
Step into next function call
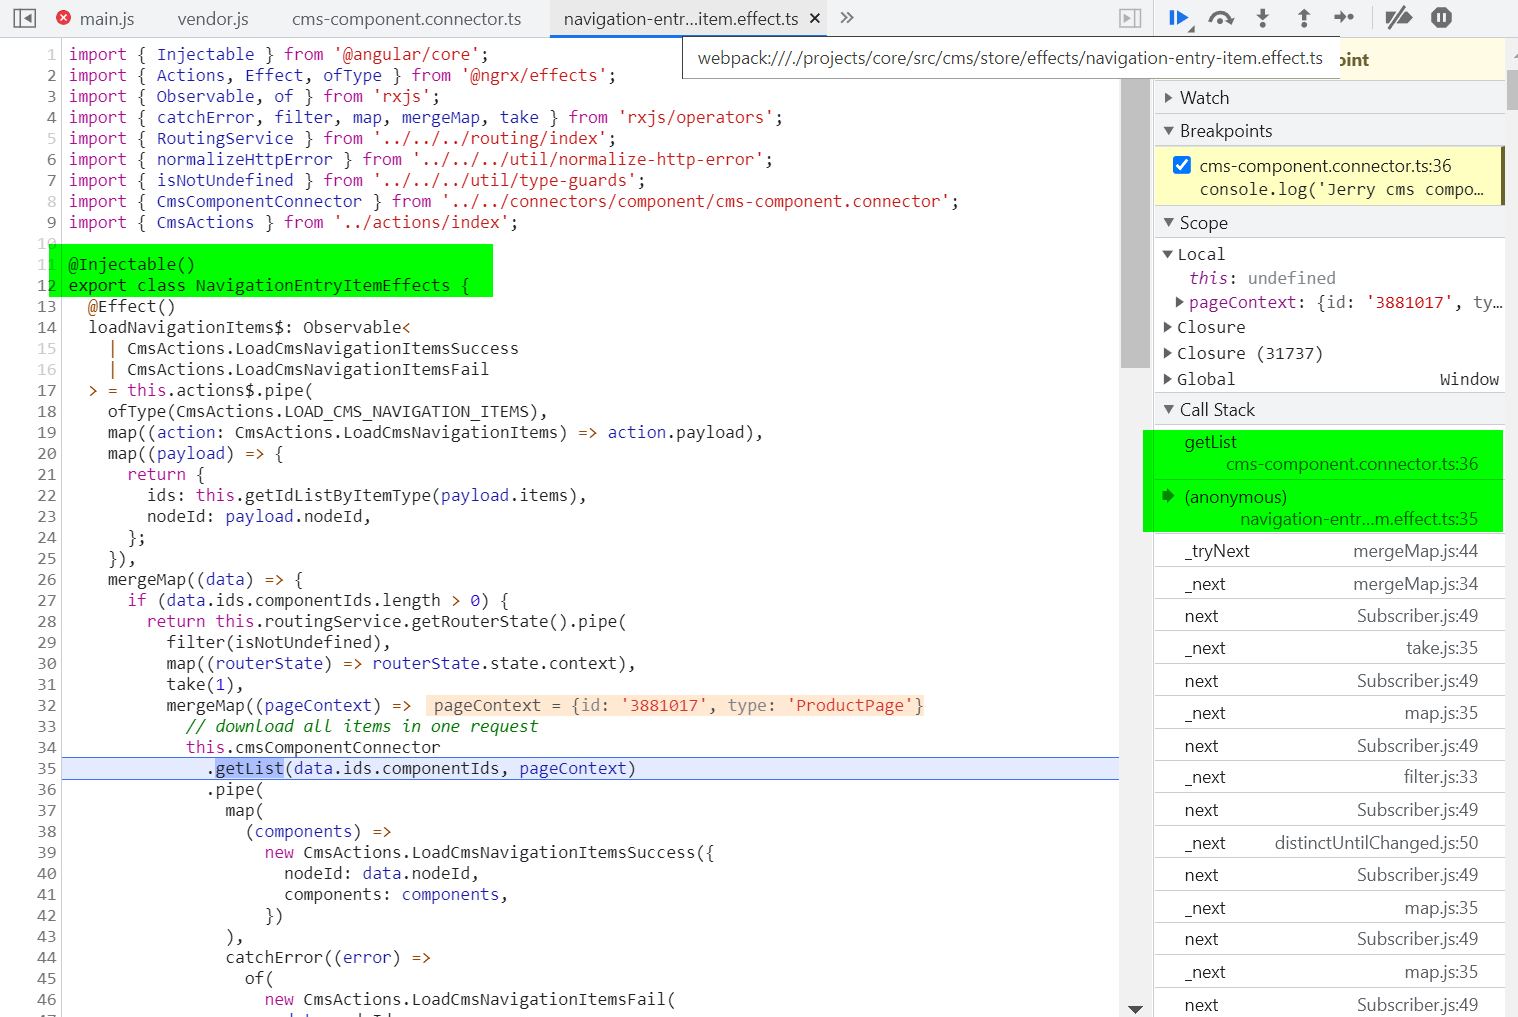point(1263,18)
